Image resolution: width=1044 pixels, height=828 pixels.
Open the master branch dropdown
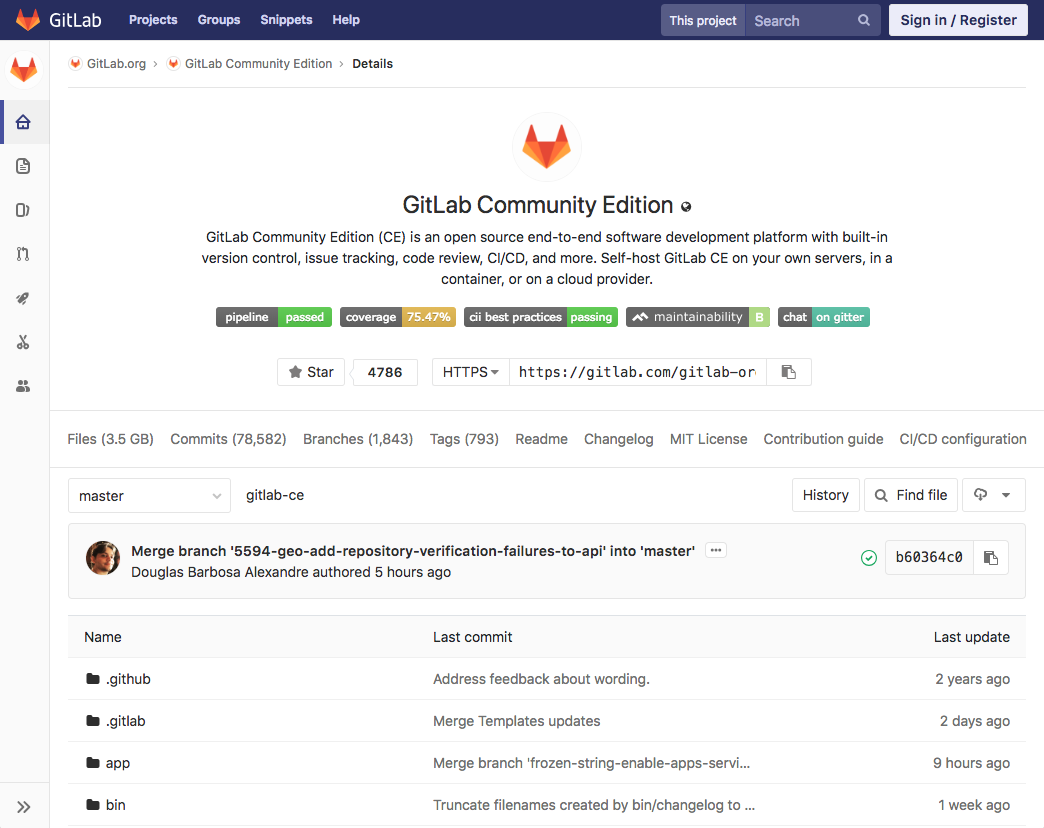pos(149,496)
